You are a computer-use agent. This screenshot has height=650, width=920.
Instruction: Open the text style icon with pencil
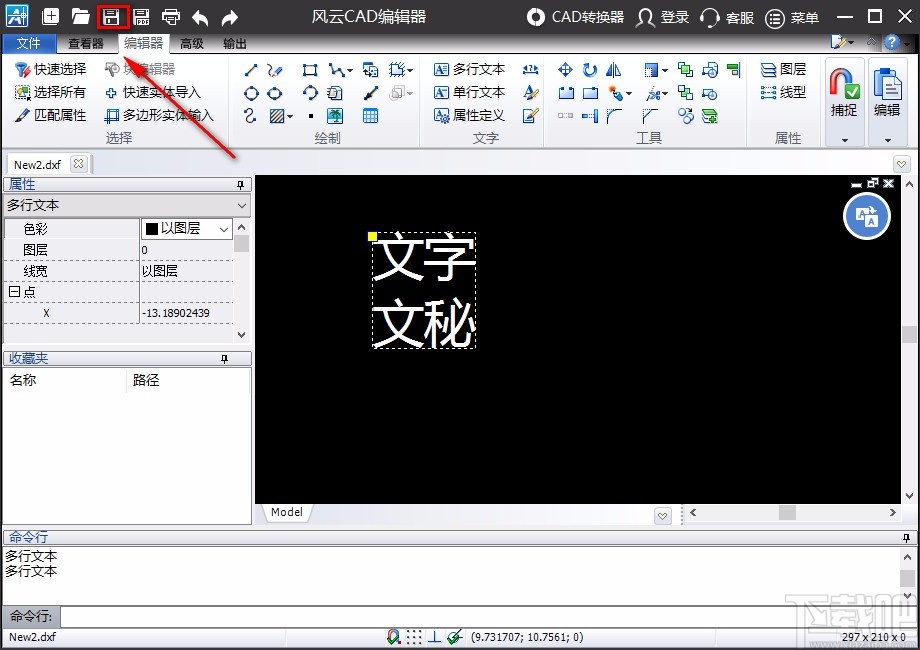(x=530, y=92)
